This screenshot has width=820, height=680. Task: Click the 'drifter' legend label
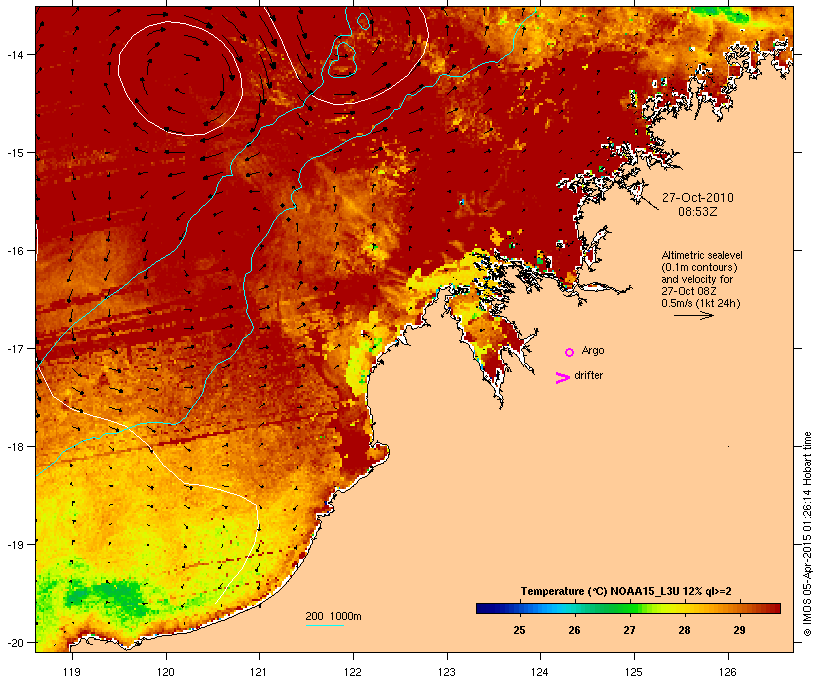point(588,375)
